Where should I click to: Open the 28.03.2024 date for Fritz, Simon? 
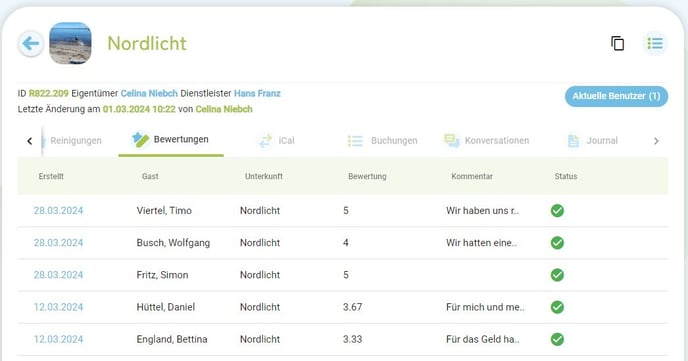58,275
